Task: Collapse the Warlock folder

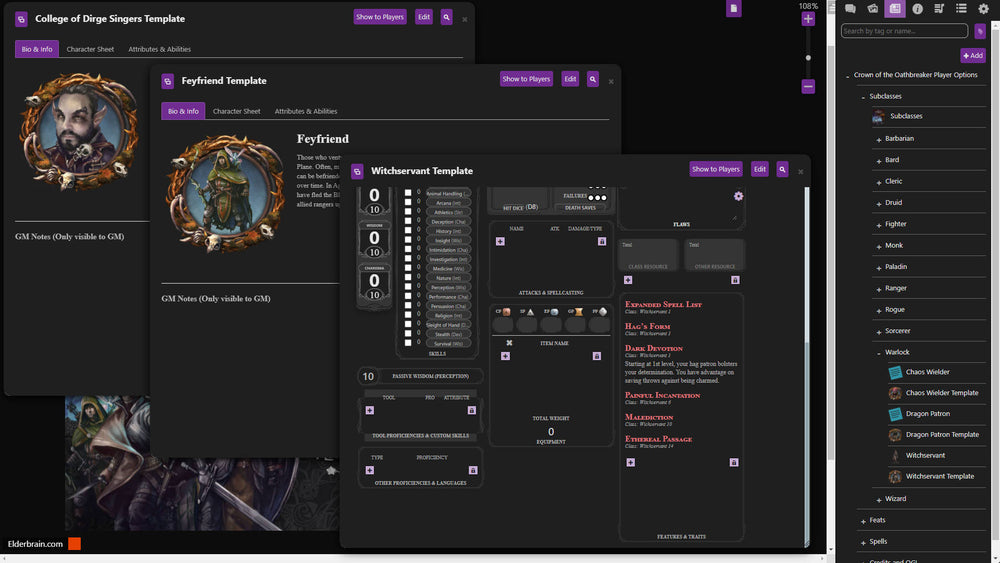Action: tap(878, 352)
